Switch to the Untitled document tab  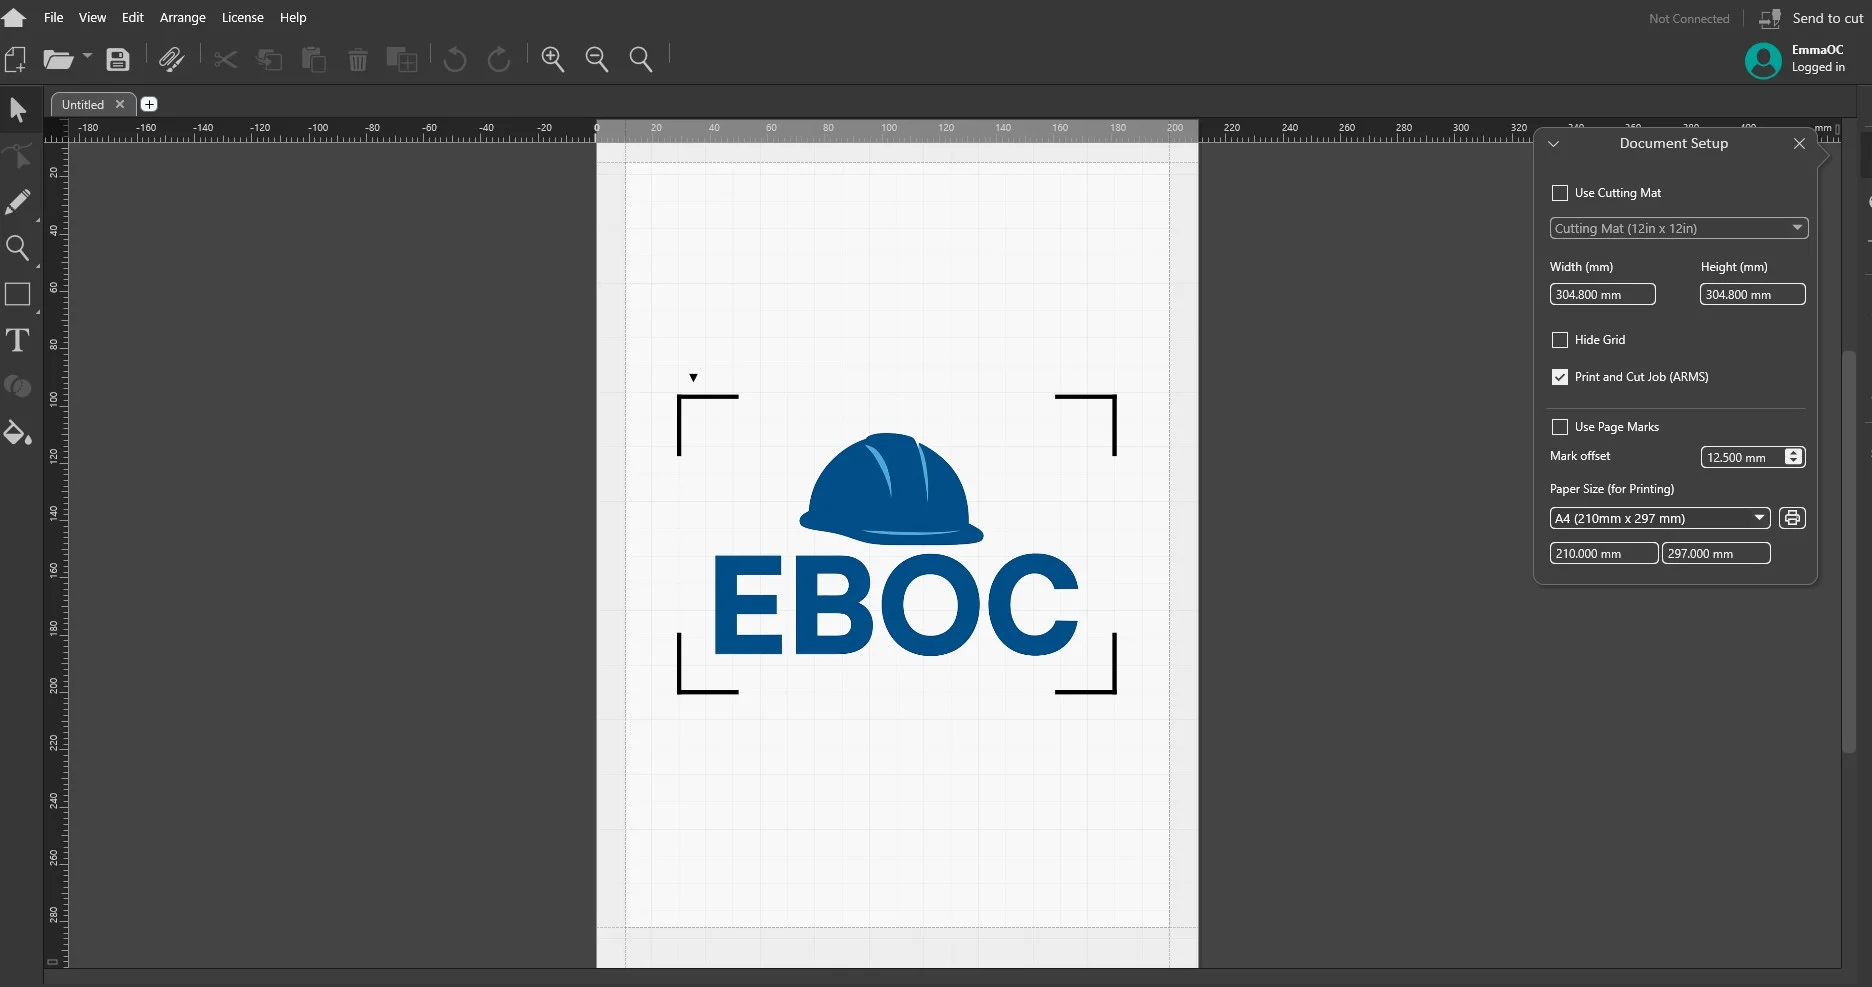(83, 104)
